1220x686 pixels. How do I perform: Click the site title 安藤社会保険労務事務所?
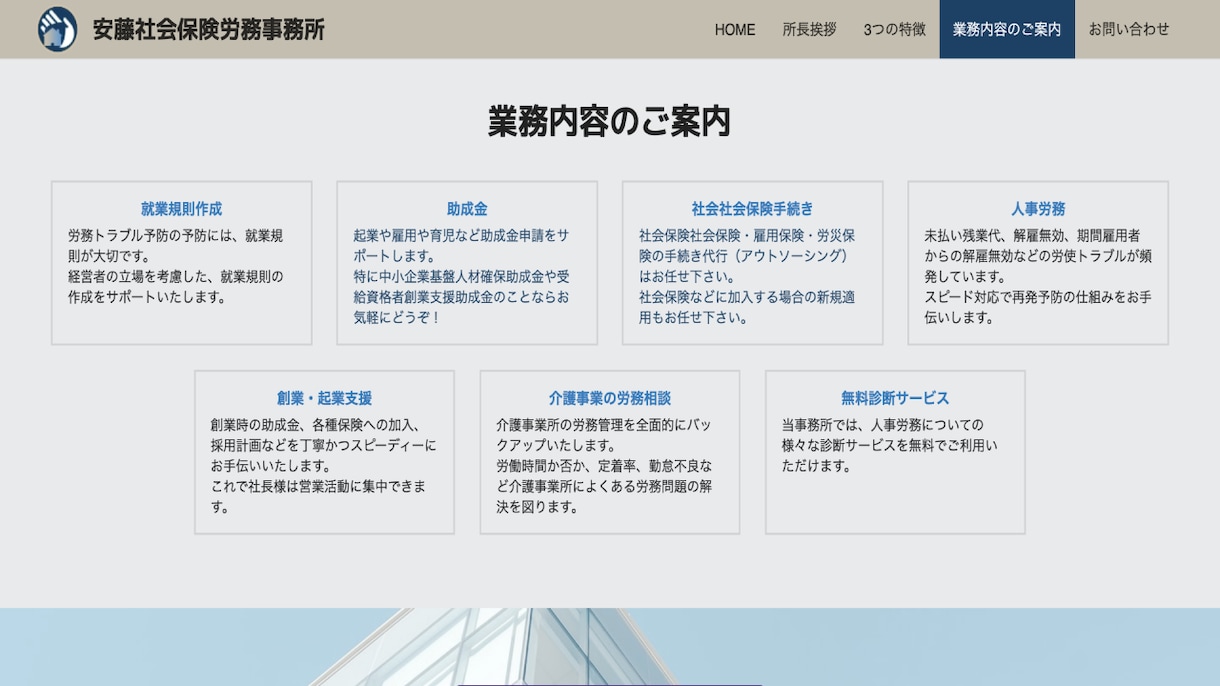(209, 29)
